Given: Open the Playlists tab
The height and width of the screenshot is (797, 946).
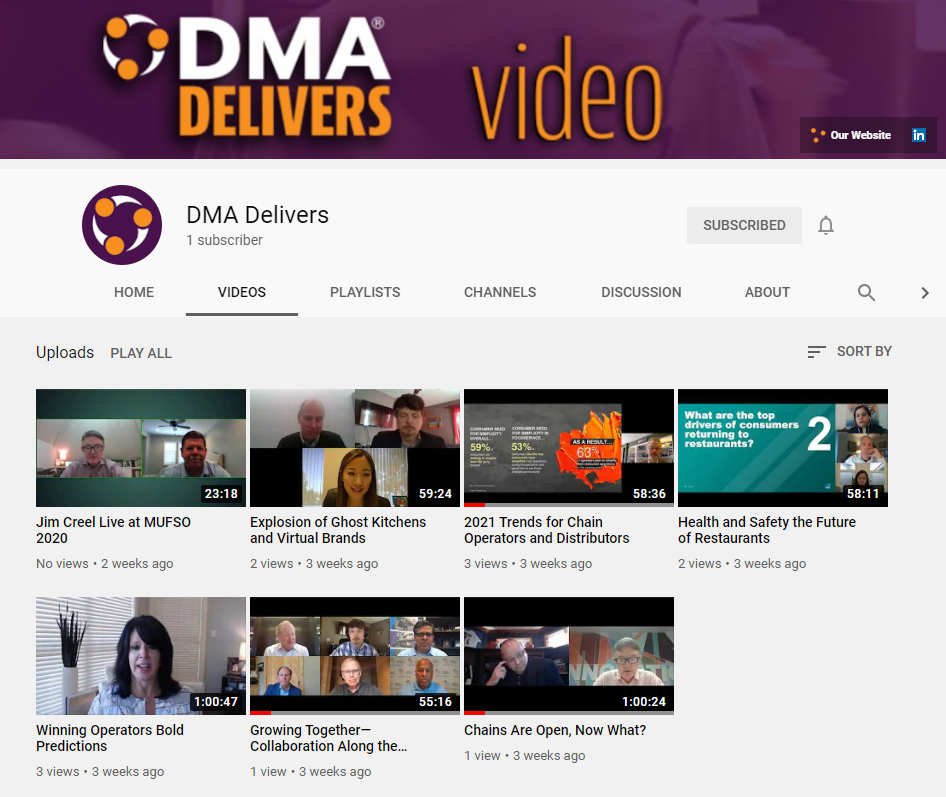Looking at the screenshot, I should pos(365,293).
